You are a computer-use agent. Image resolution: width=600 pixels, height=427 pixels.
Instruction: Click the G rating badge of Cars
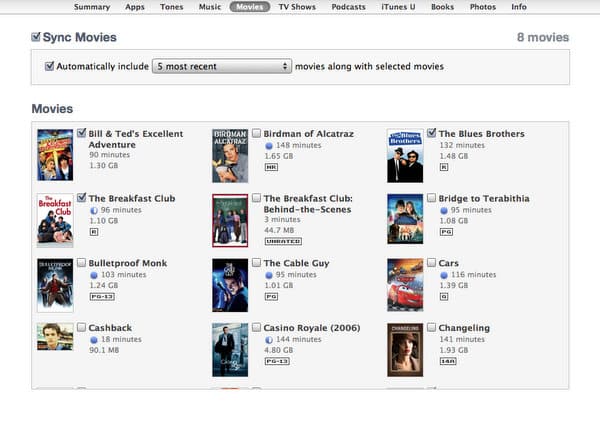click(x=444, y=297)
